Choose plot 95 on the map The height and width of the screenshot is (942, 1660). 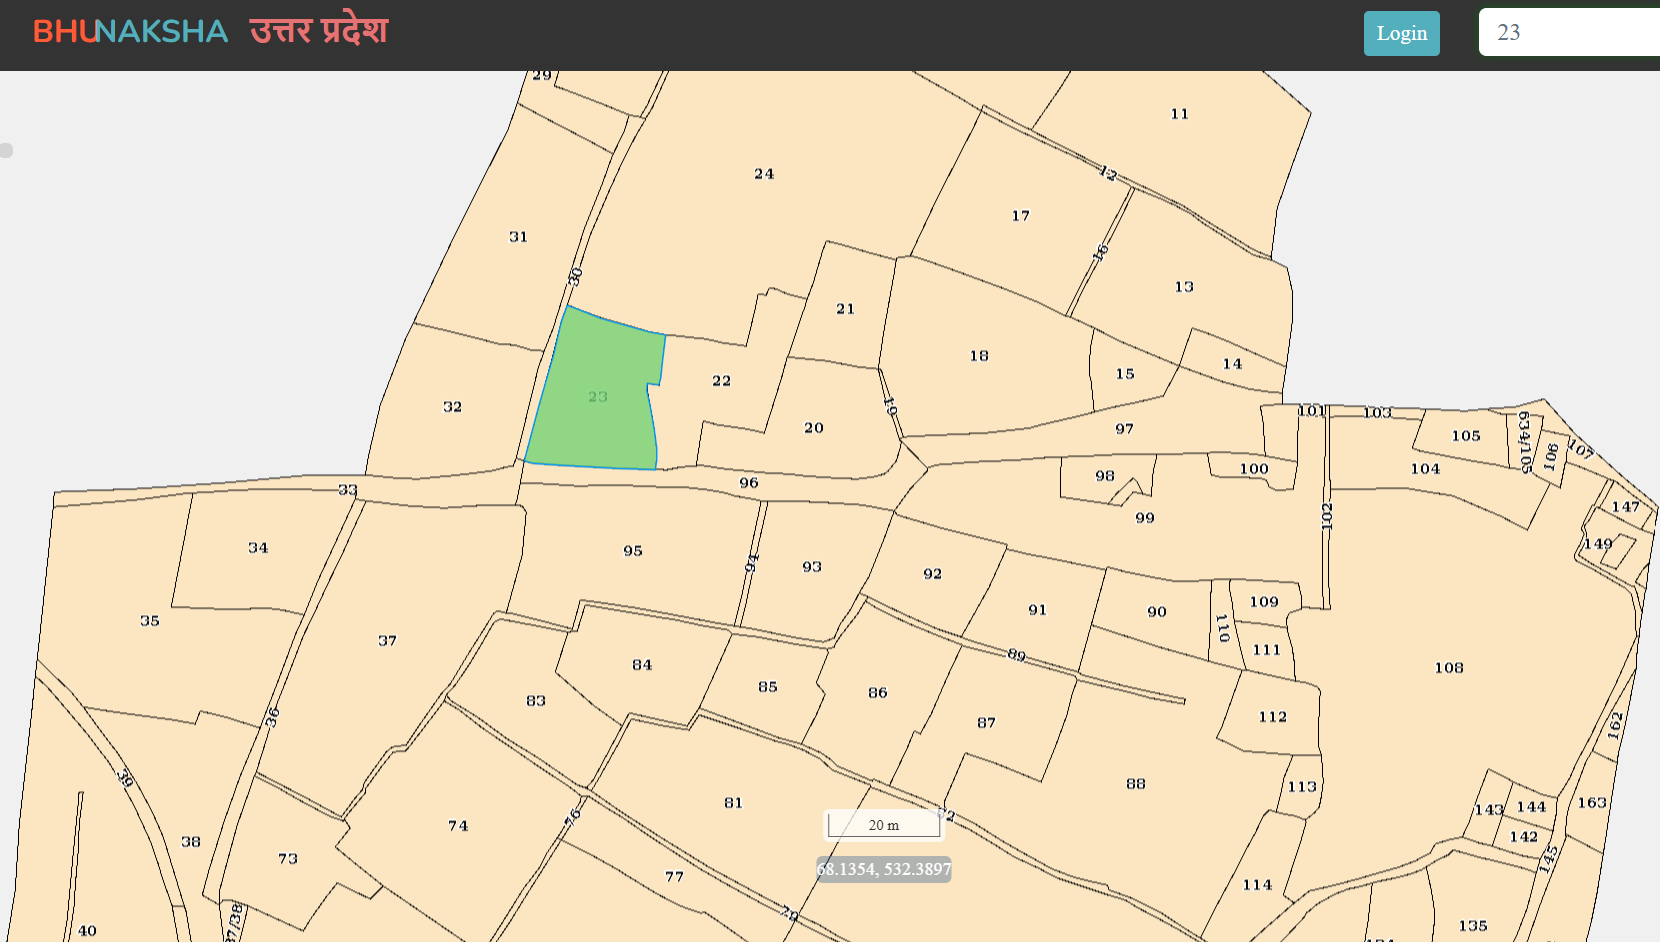point(633,551)
